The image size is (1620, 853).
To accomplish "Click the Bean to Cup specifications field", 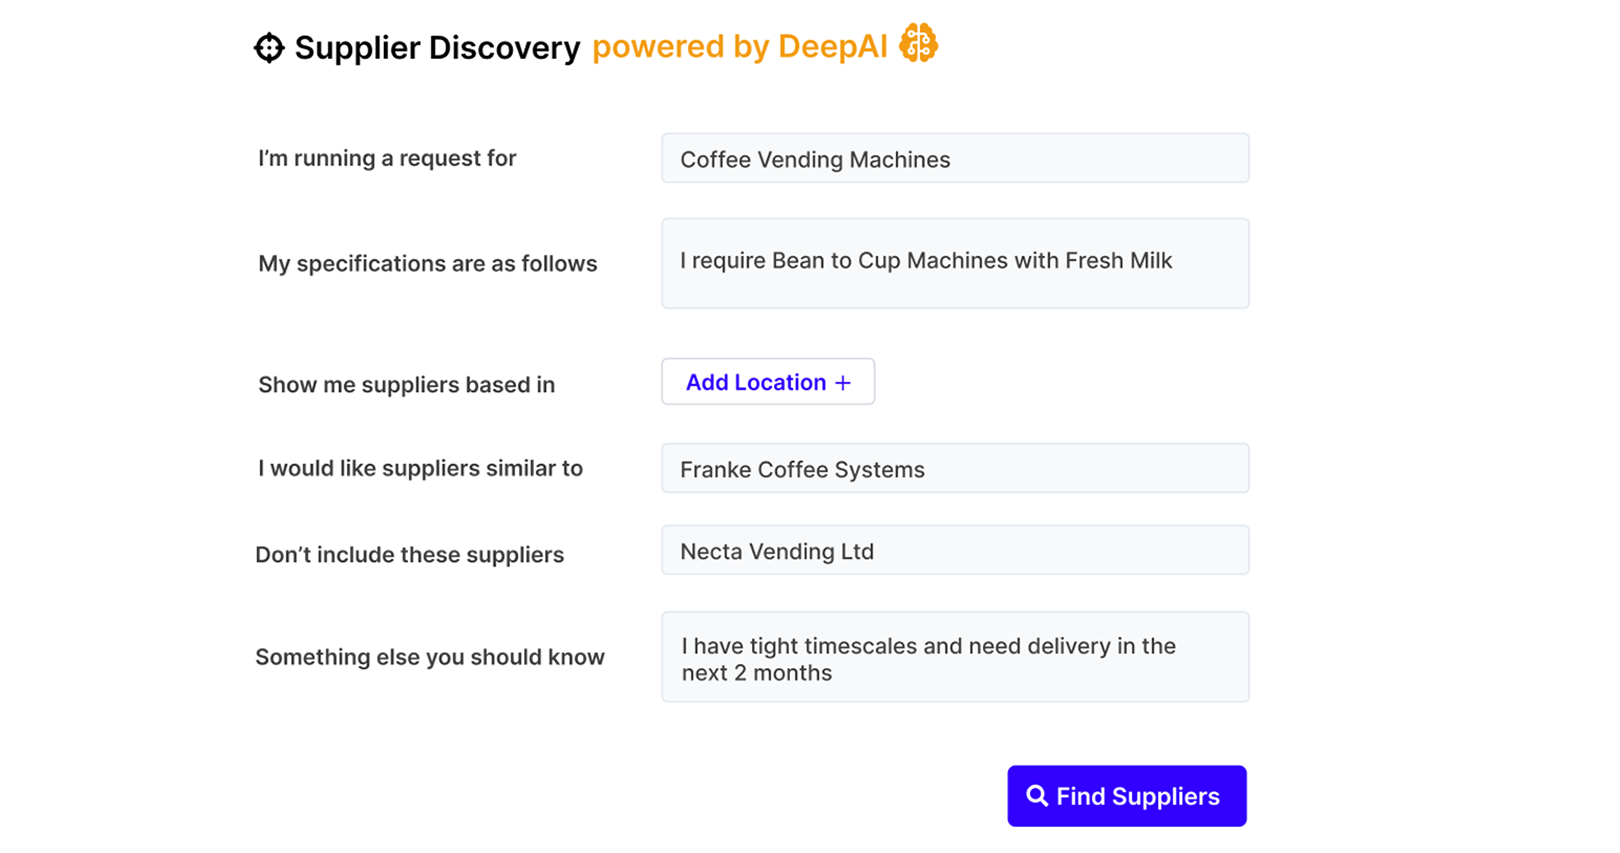I will coord(955,262).
